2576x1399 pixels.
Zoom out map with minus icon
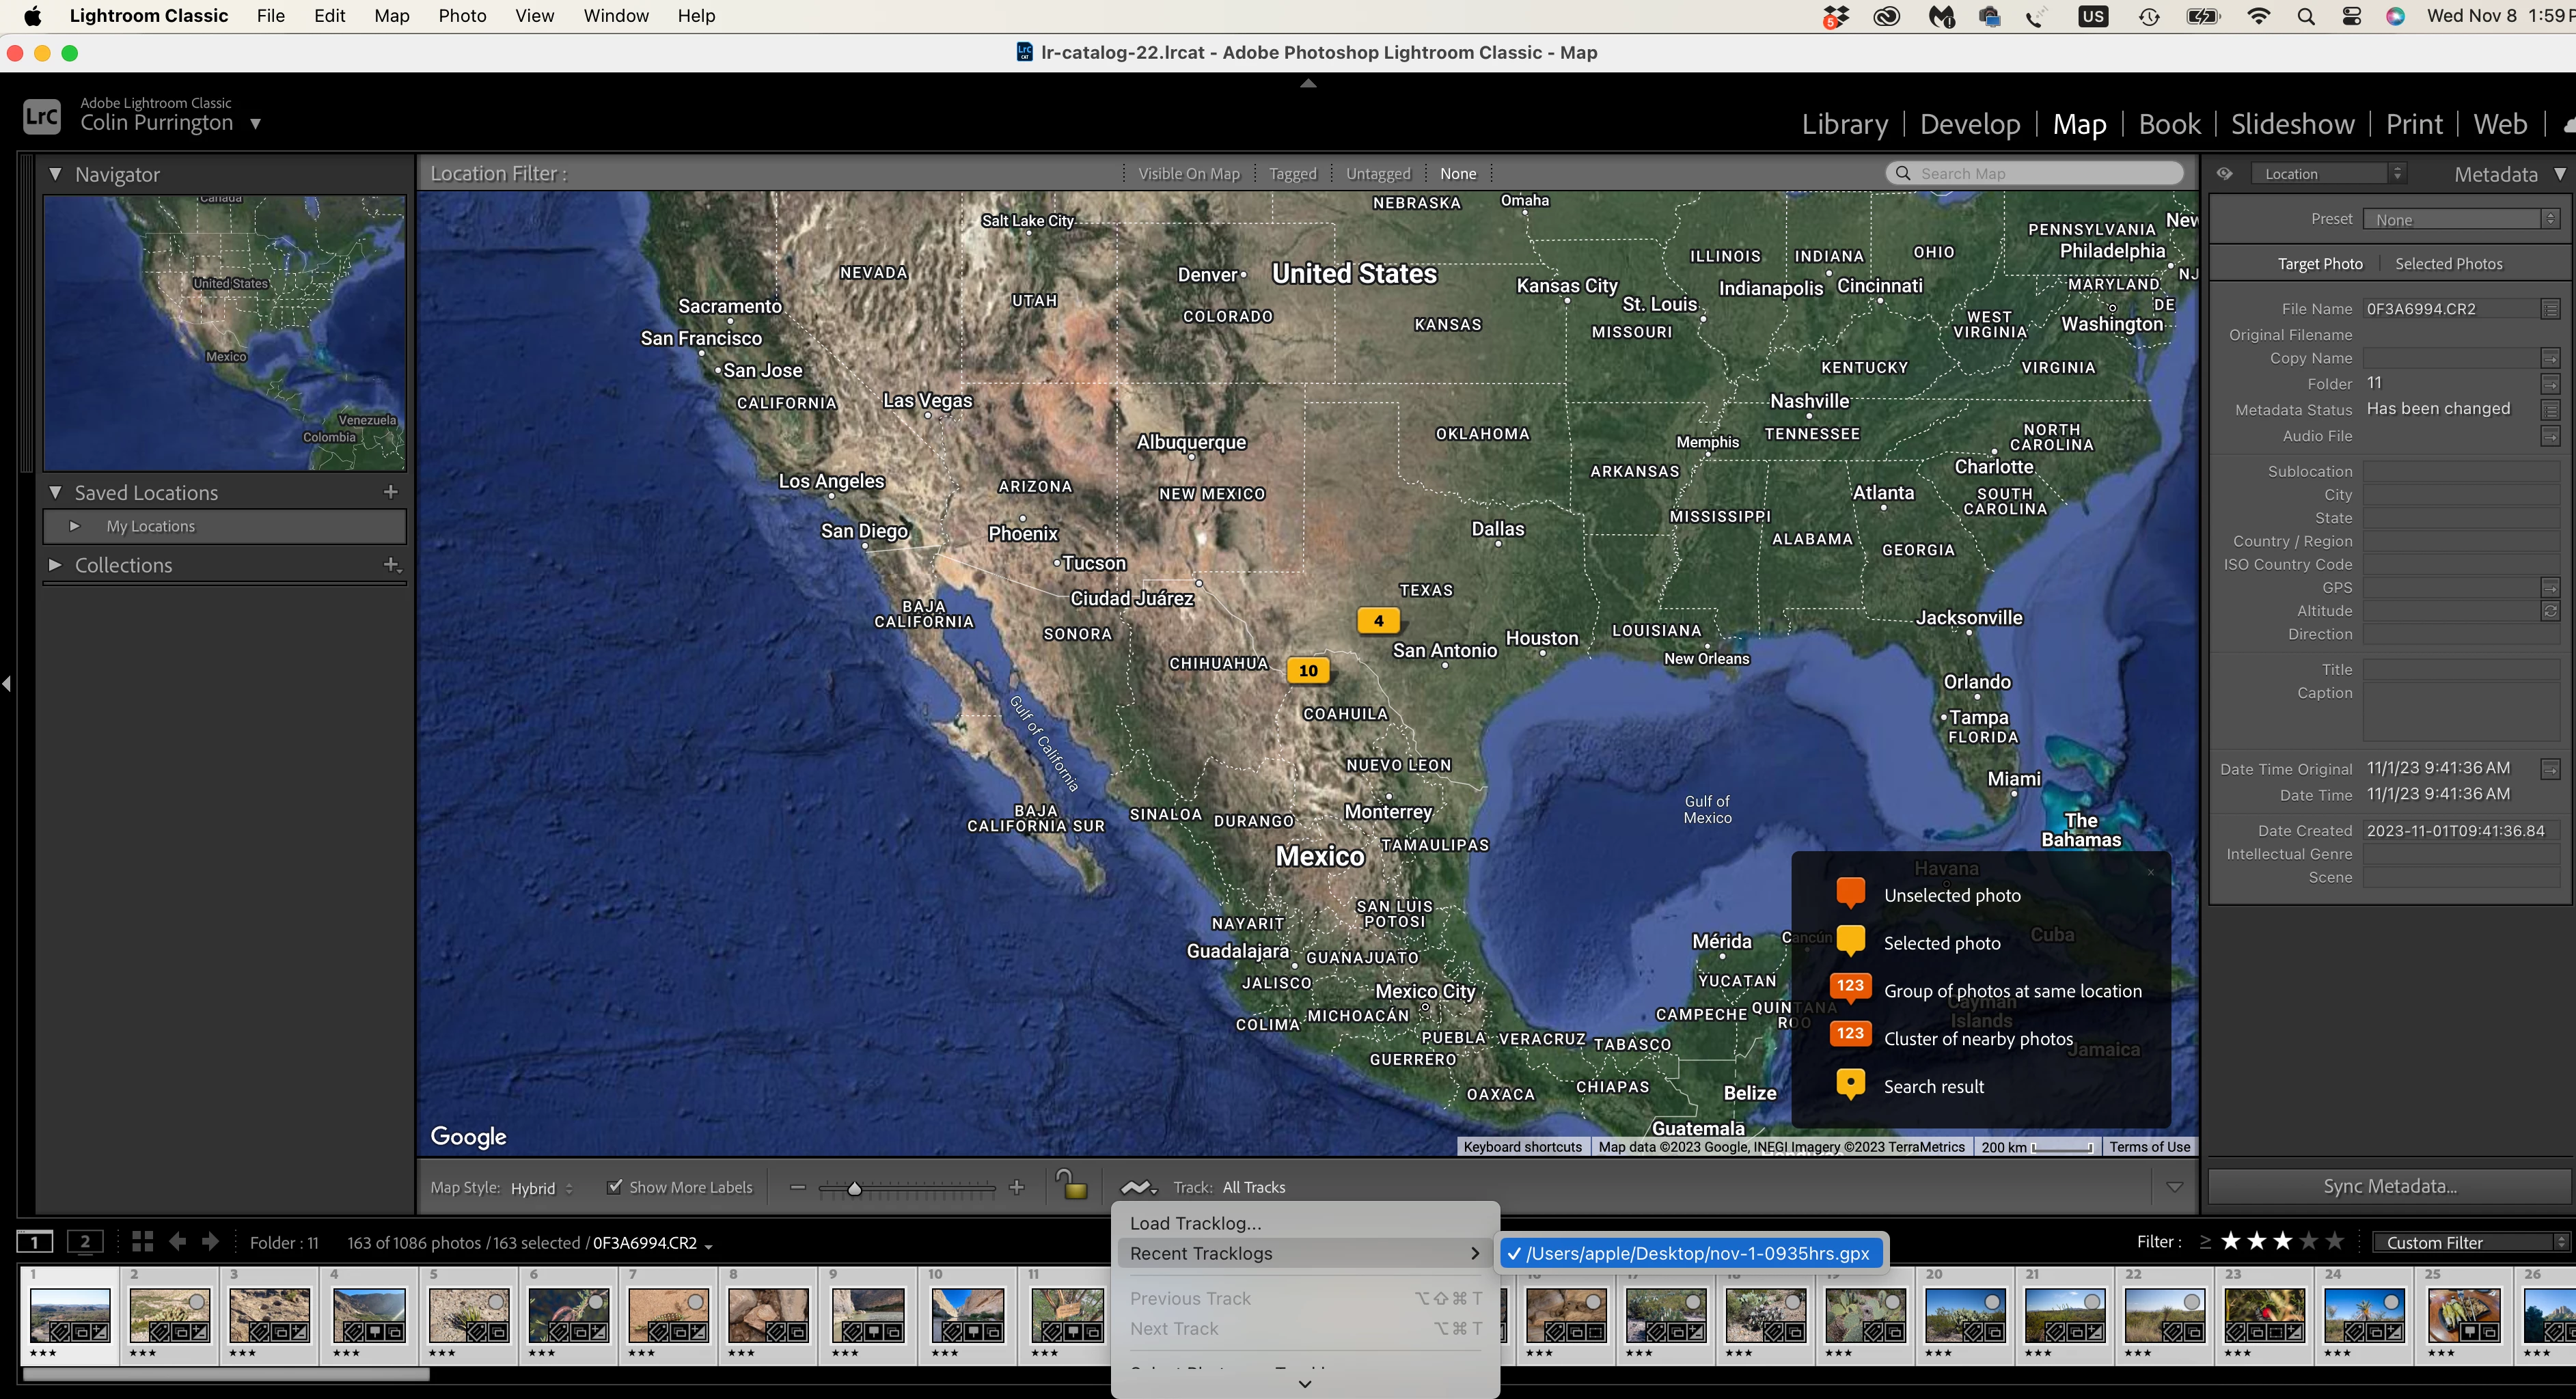[797, 1187]
